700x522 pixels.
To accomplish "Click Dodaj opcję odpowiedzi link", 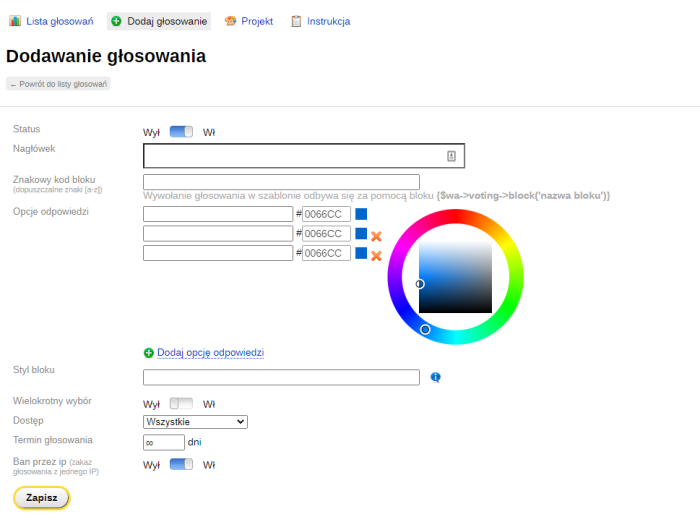I will pos(210,353).
